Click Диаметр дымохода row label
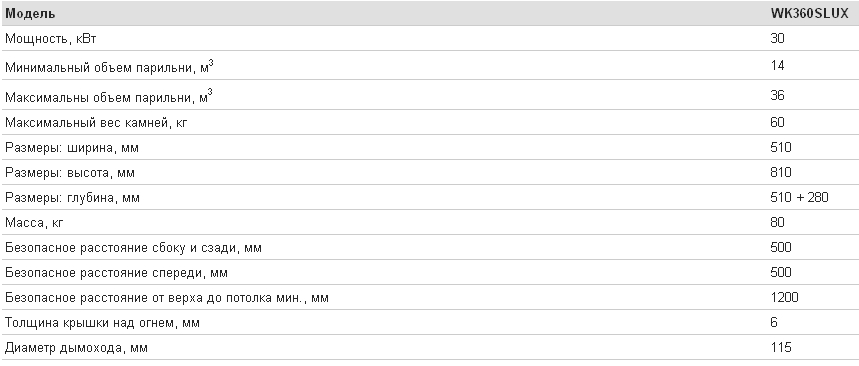Screen dimensions: 859x366 click(x=77, y=348)
